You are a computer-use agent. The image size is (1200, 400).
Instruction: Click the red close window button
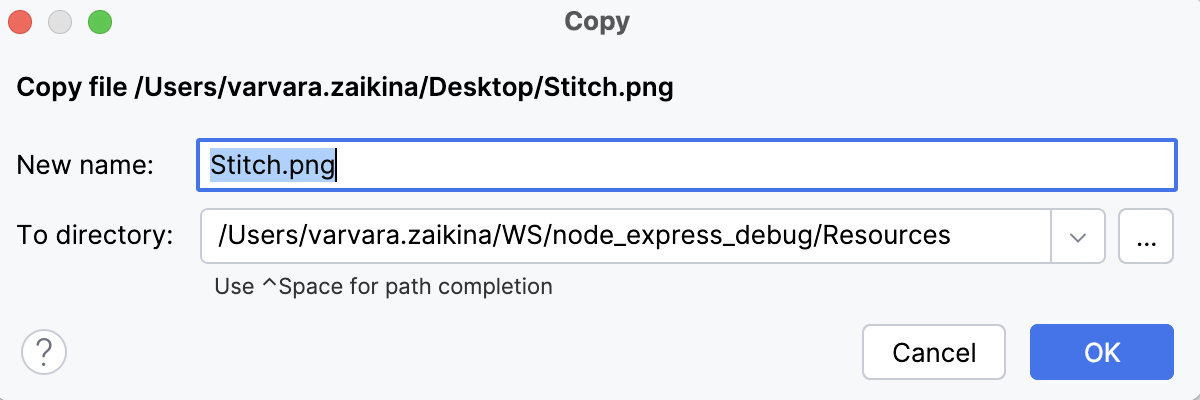coord(21,21)
